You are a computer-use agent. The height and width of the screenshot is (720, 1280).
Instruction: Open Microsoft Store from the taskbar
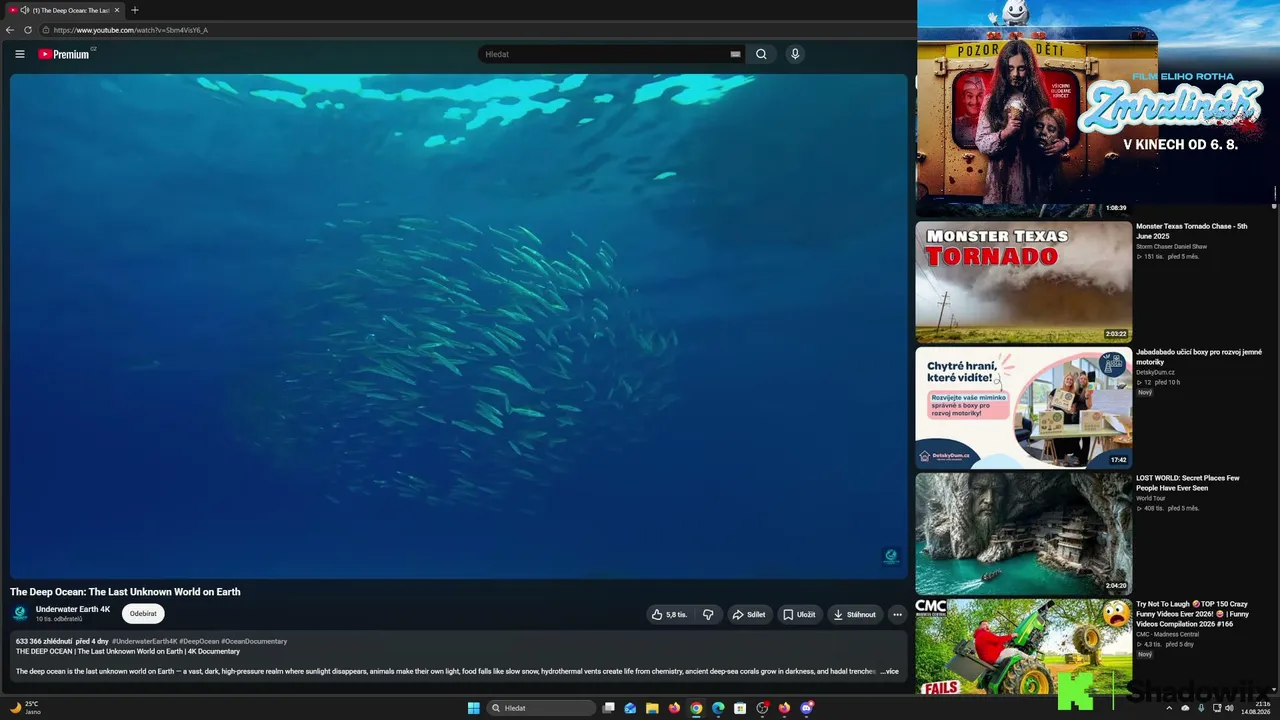click(740, 708)
